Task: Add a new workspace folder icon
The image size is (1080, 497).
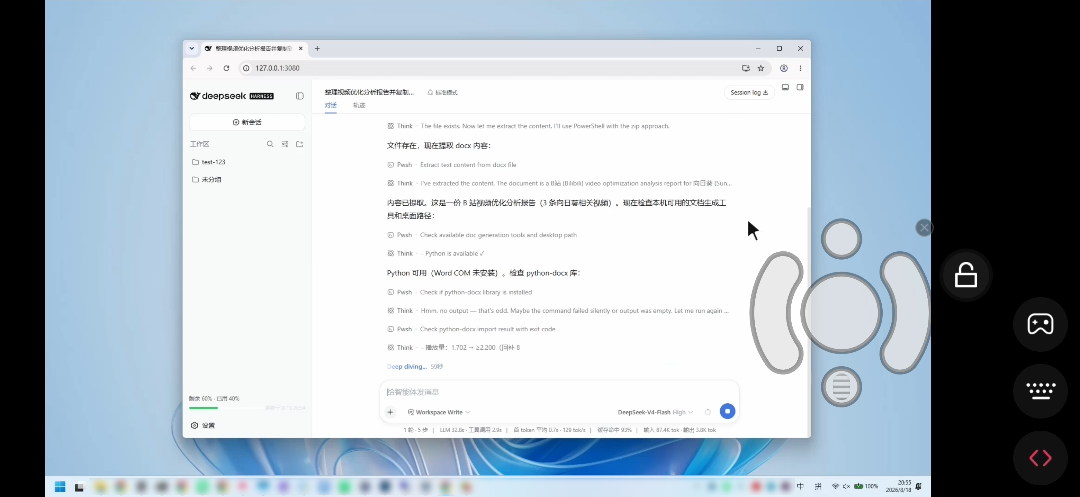Action: point(300,144)
